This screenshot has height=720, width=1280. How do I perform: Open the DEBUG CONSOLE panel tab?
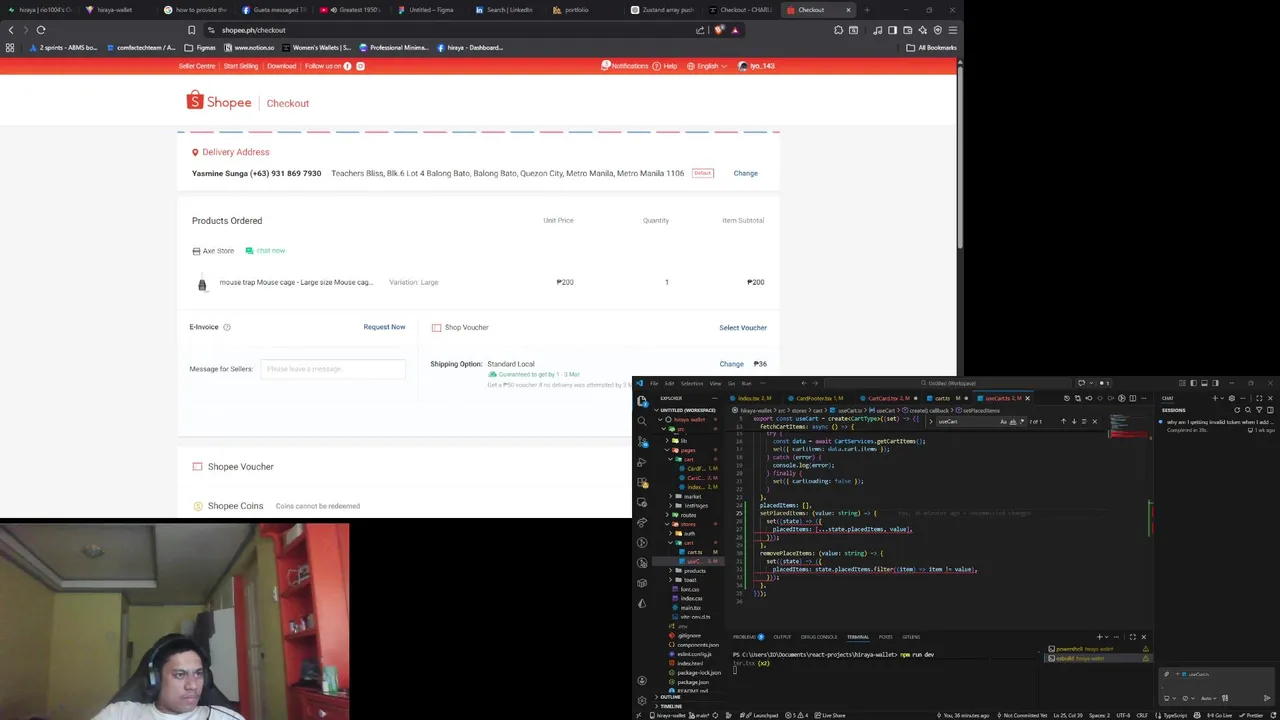pyautogui.click(x=819, y=637)
